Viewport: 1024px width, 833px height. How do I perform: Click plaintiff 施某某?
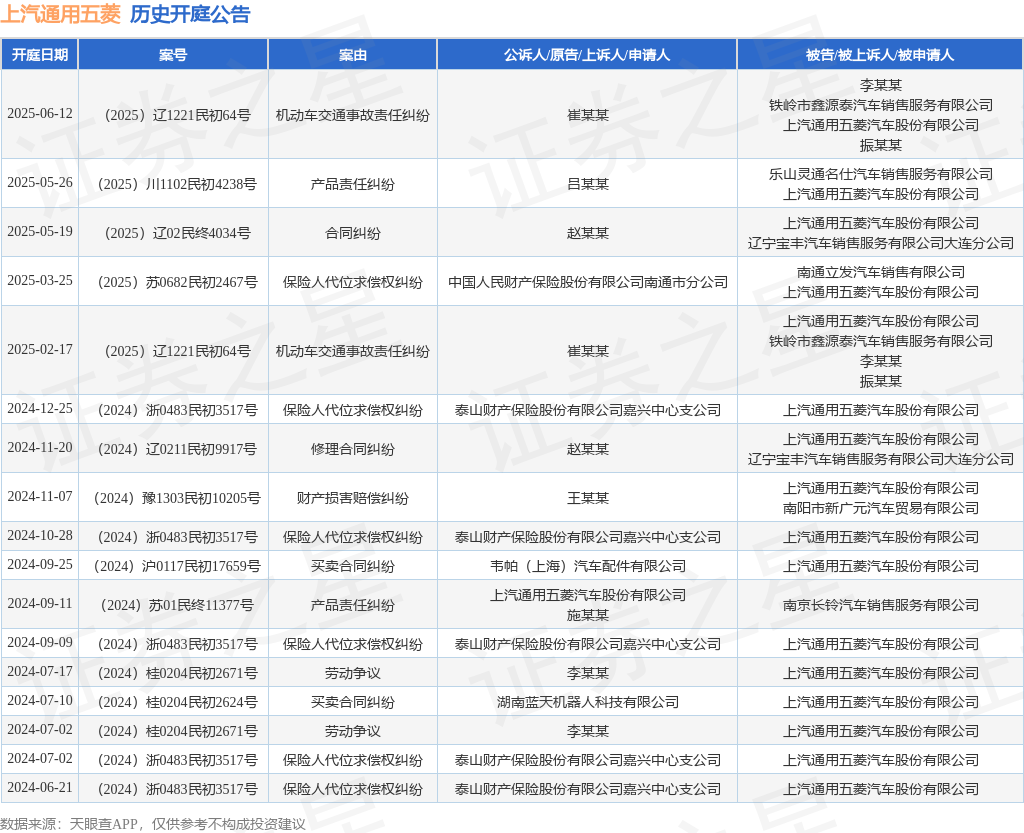point(588,615)
